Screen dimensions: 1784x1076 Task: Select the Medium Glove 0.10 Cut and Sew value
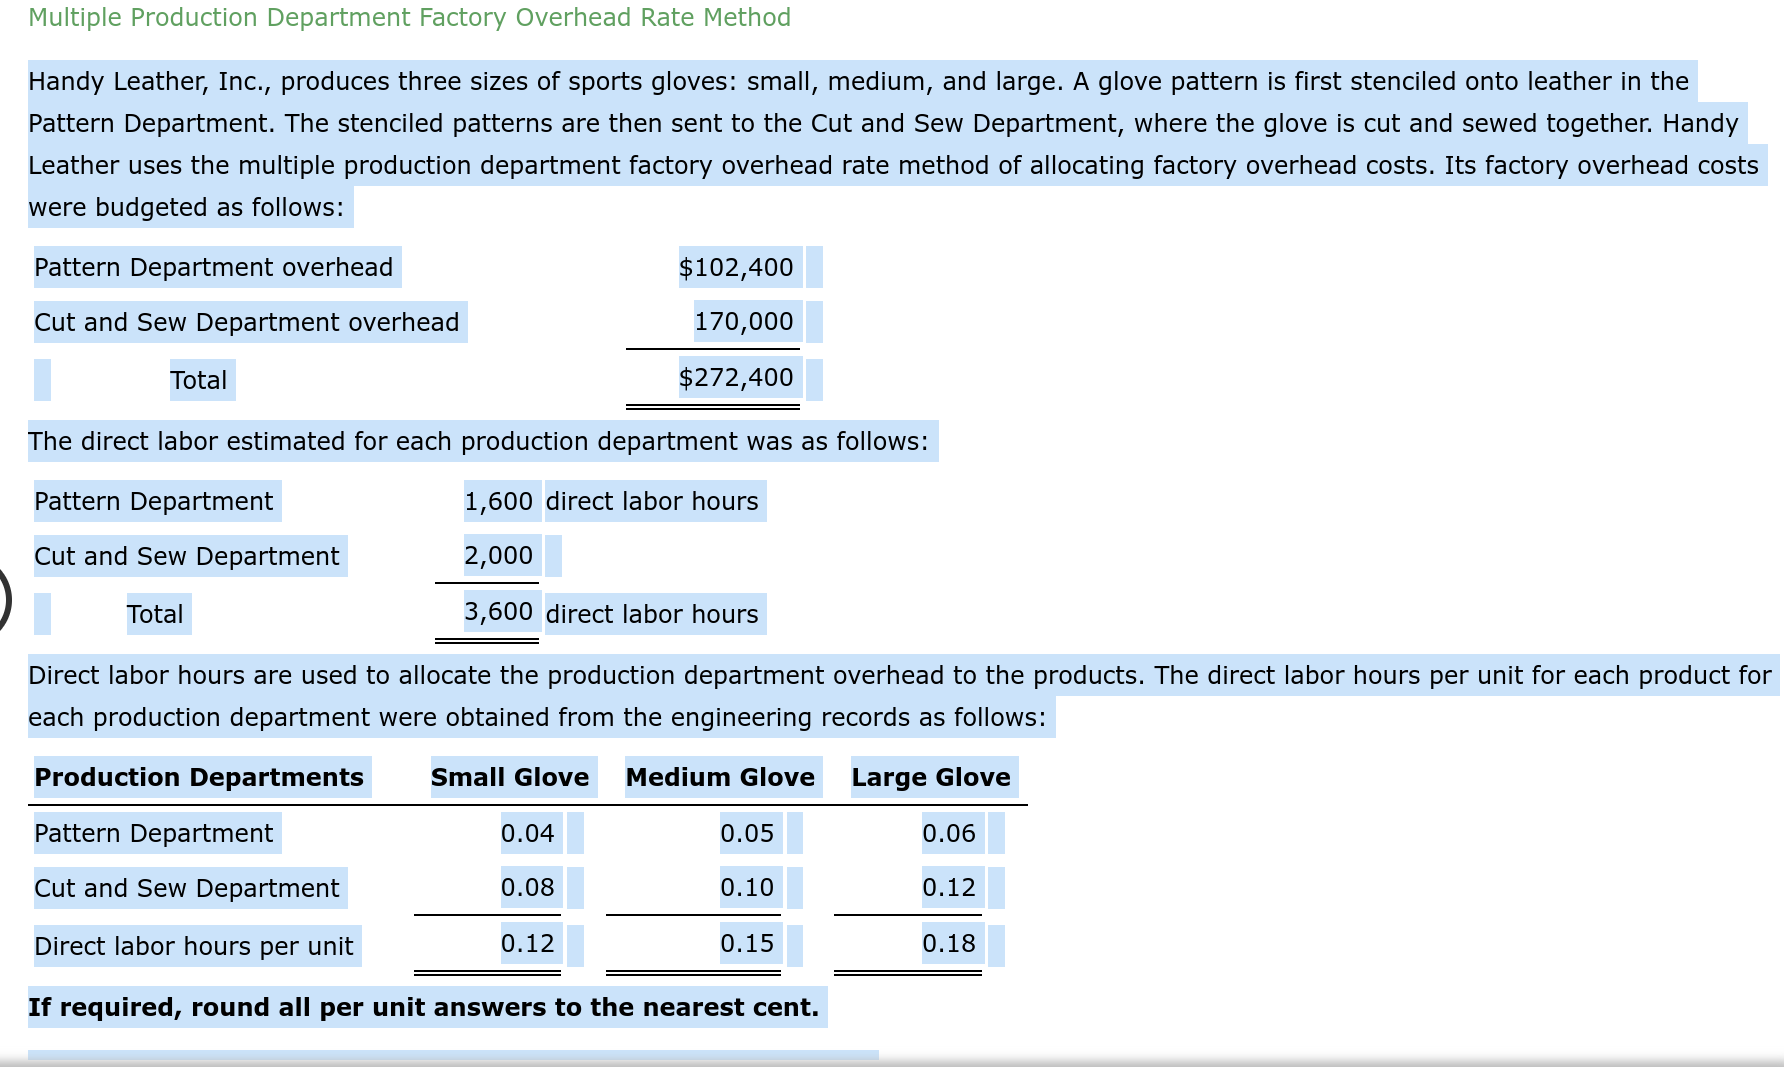(x=747, y=888)
